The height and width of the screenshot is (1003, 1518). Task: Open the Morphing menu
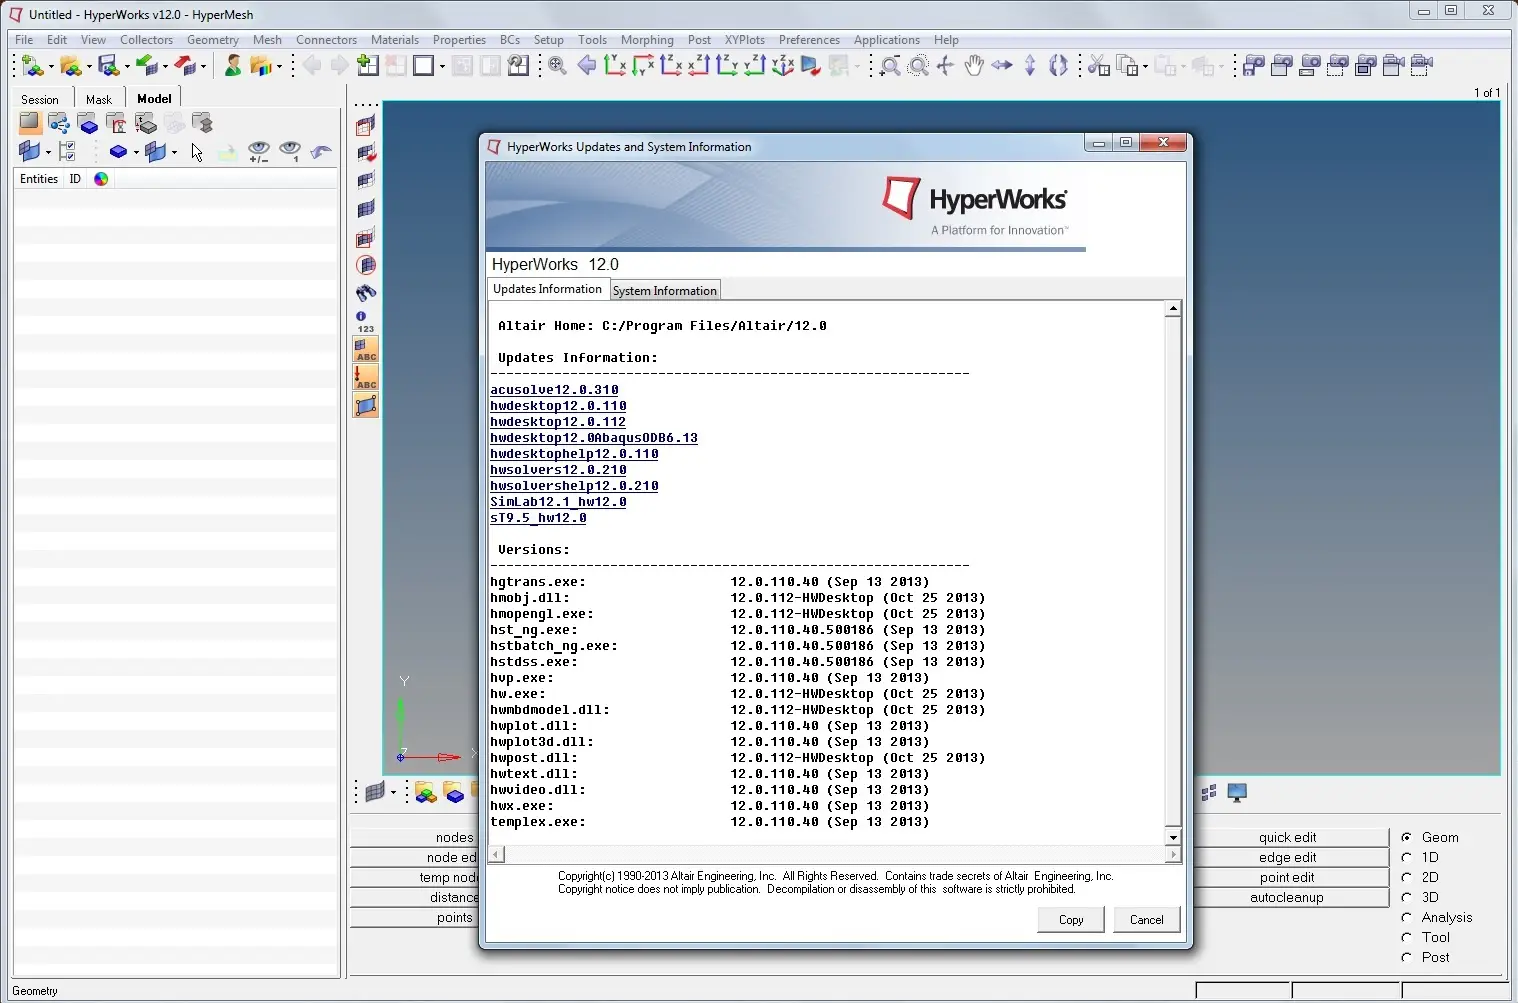[647, 40]
